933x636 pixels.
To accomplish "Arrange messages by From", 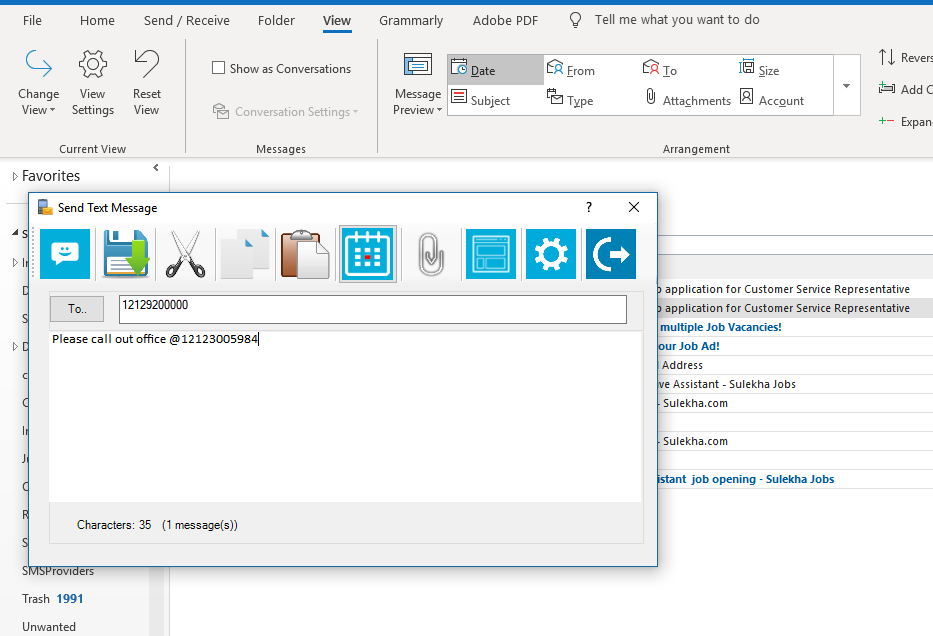I will (x=571, y=70).
